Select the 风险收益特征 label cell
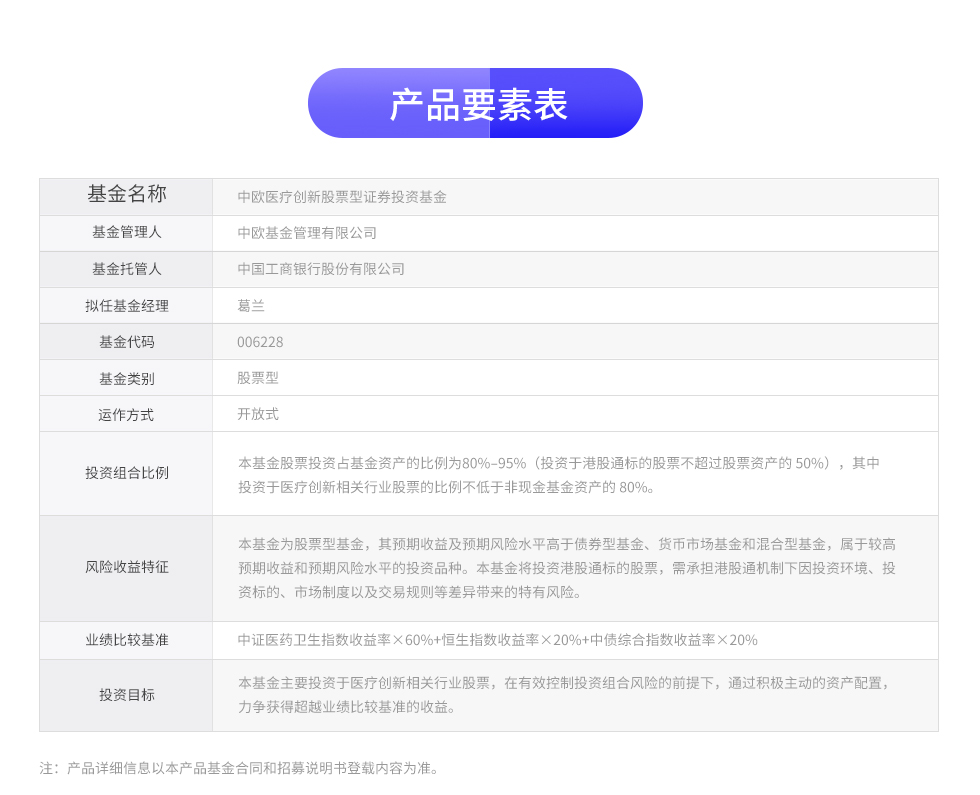Viewport: 980px width, 795px height. pos(126,568)
